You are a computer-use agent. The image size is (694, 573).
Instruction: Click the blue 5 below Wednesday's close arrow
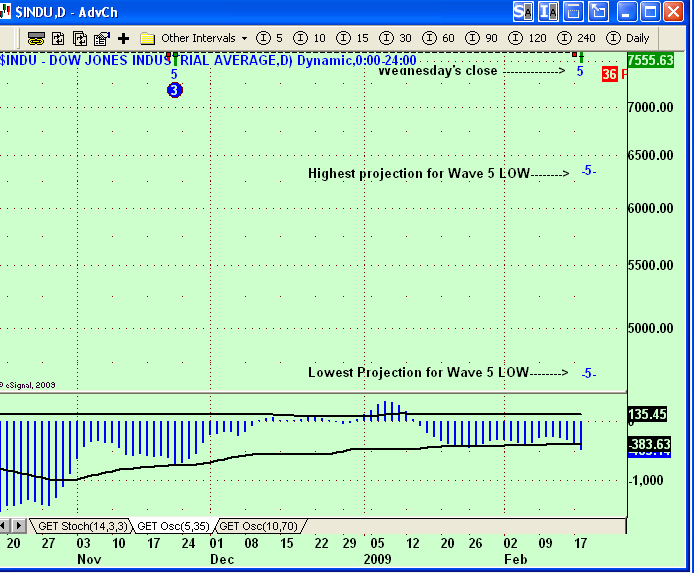(x=580, y=71)
